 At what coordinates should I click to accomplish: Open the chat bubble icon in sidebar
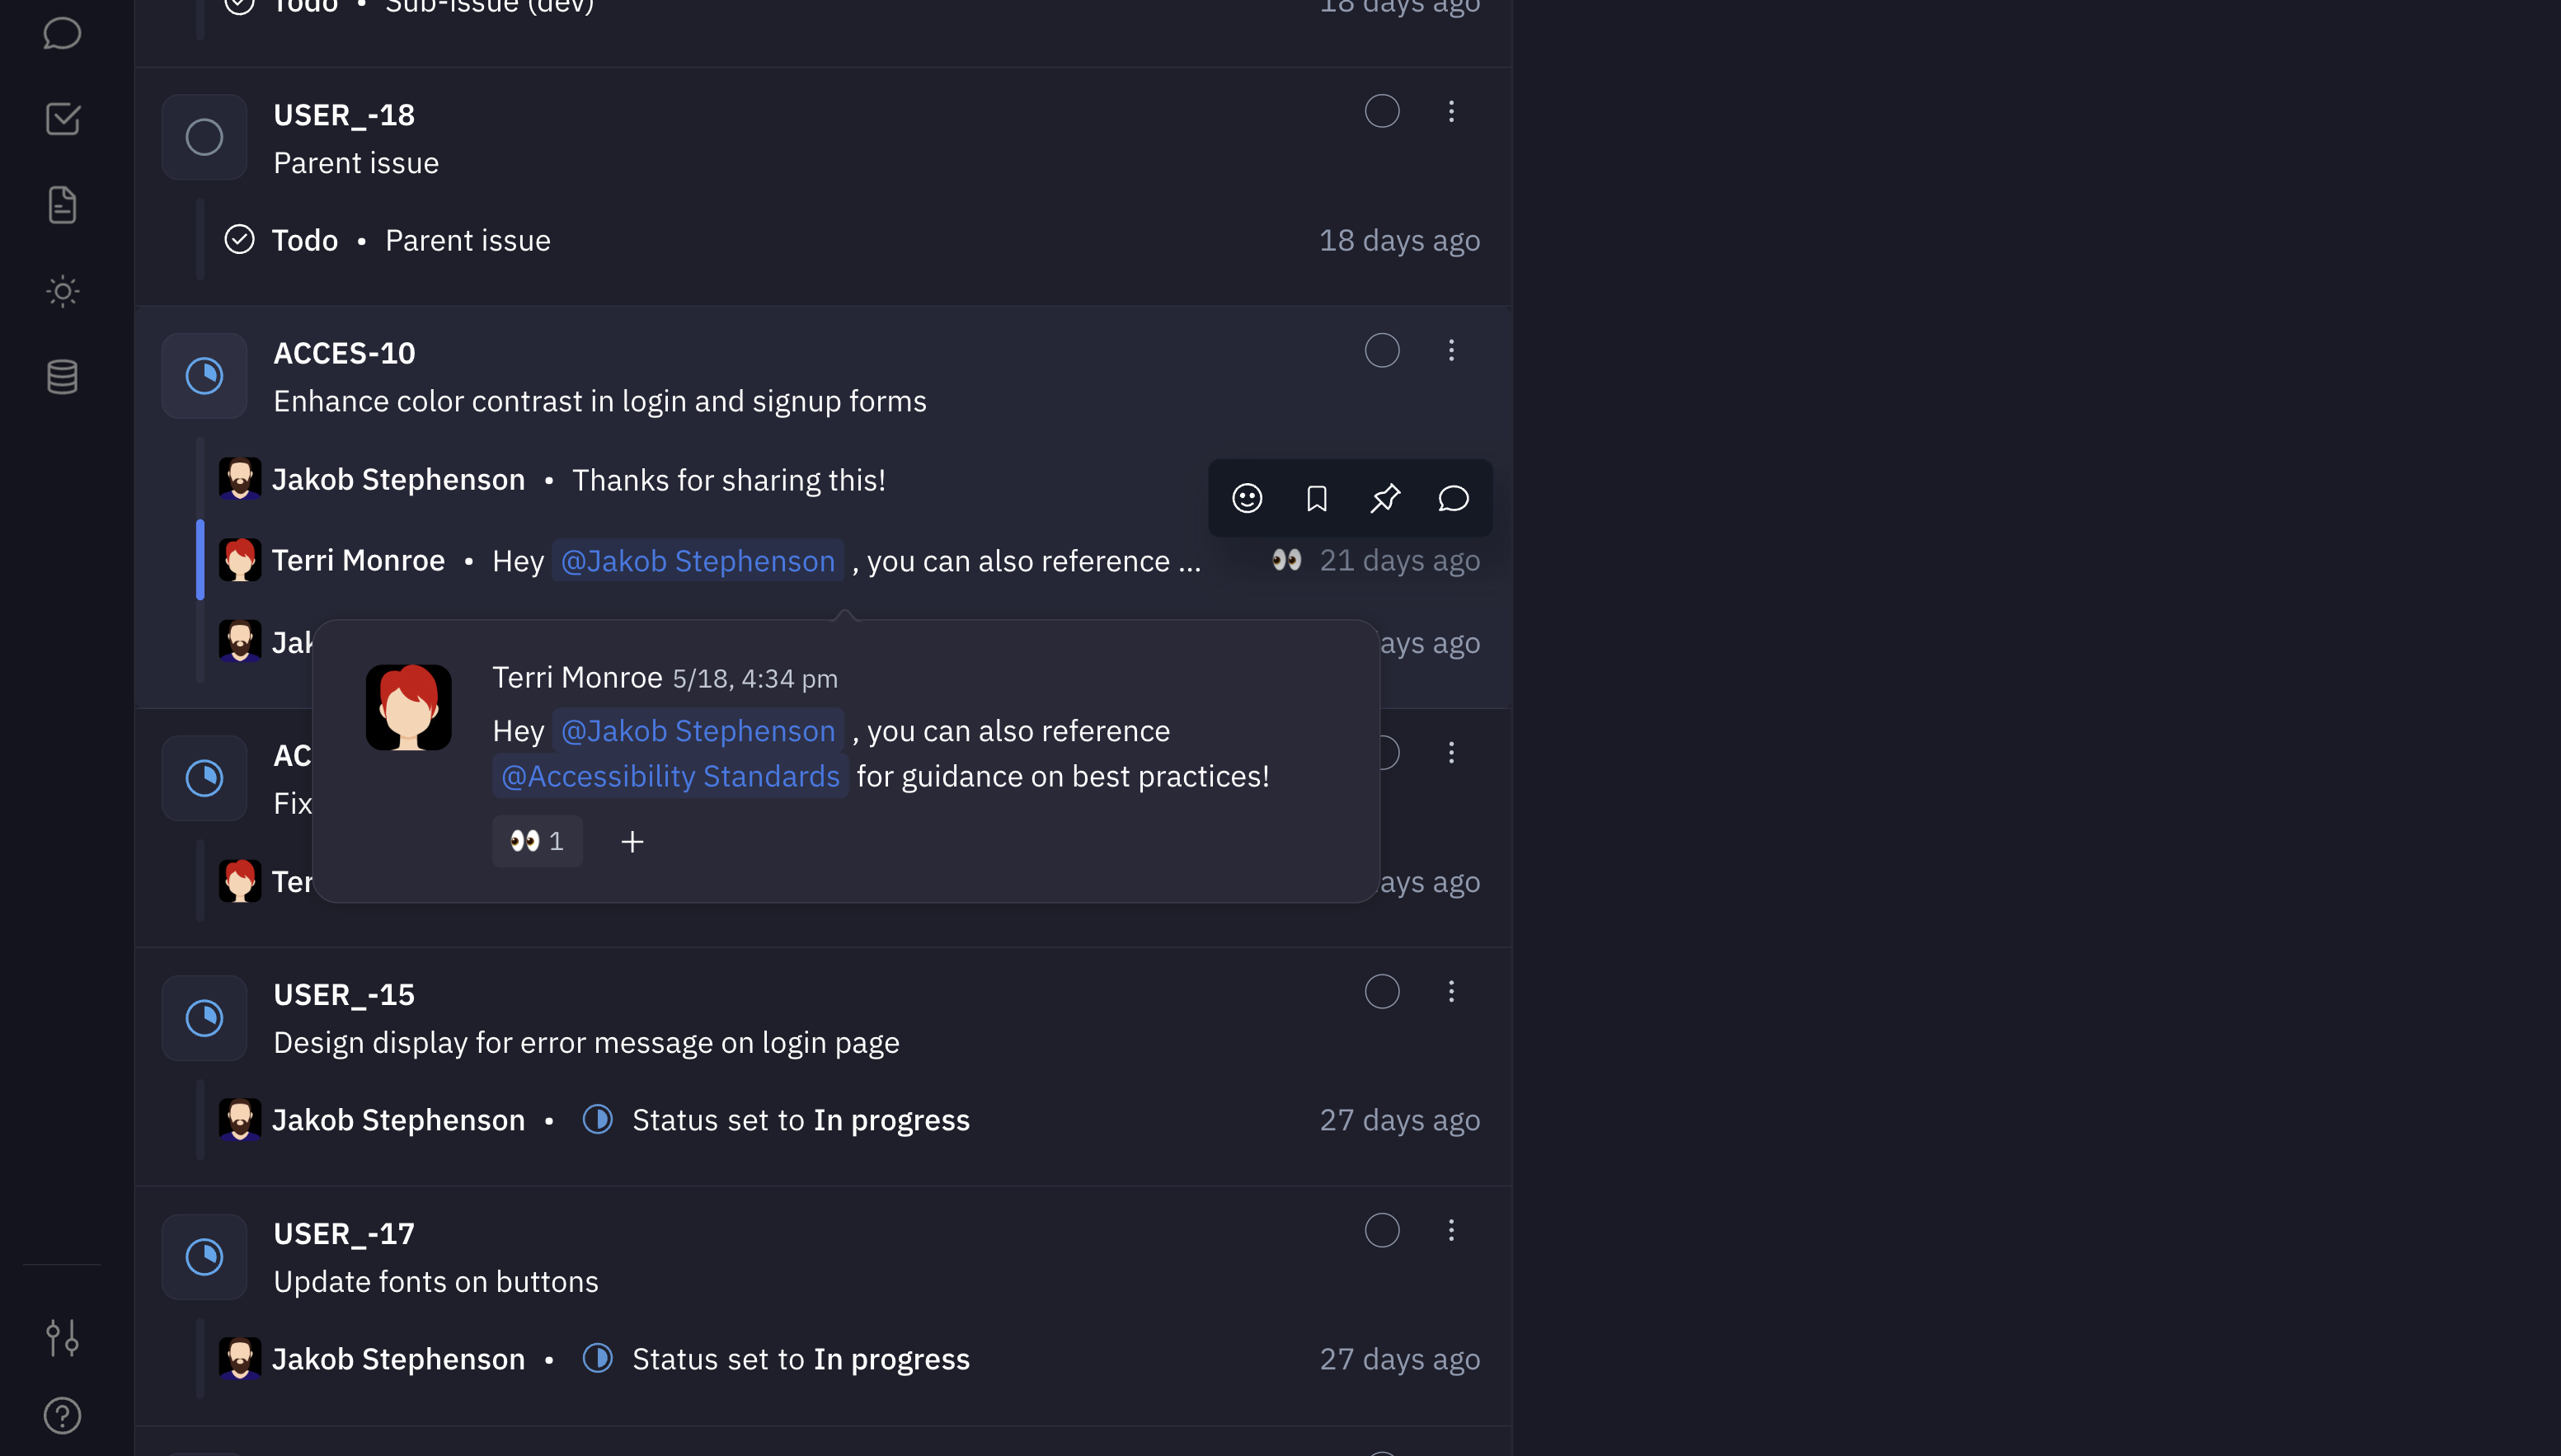(x=62, y=33)
